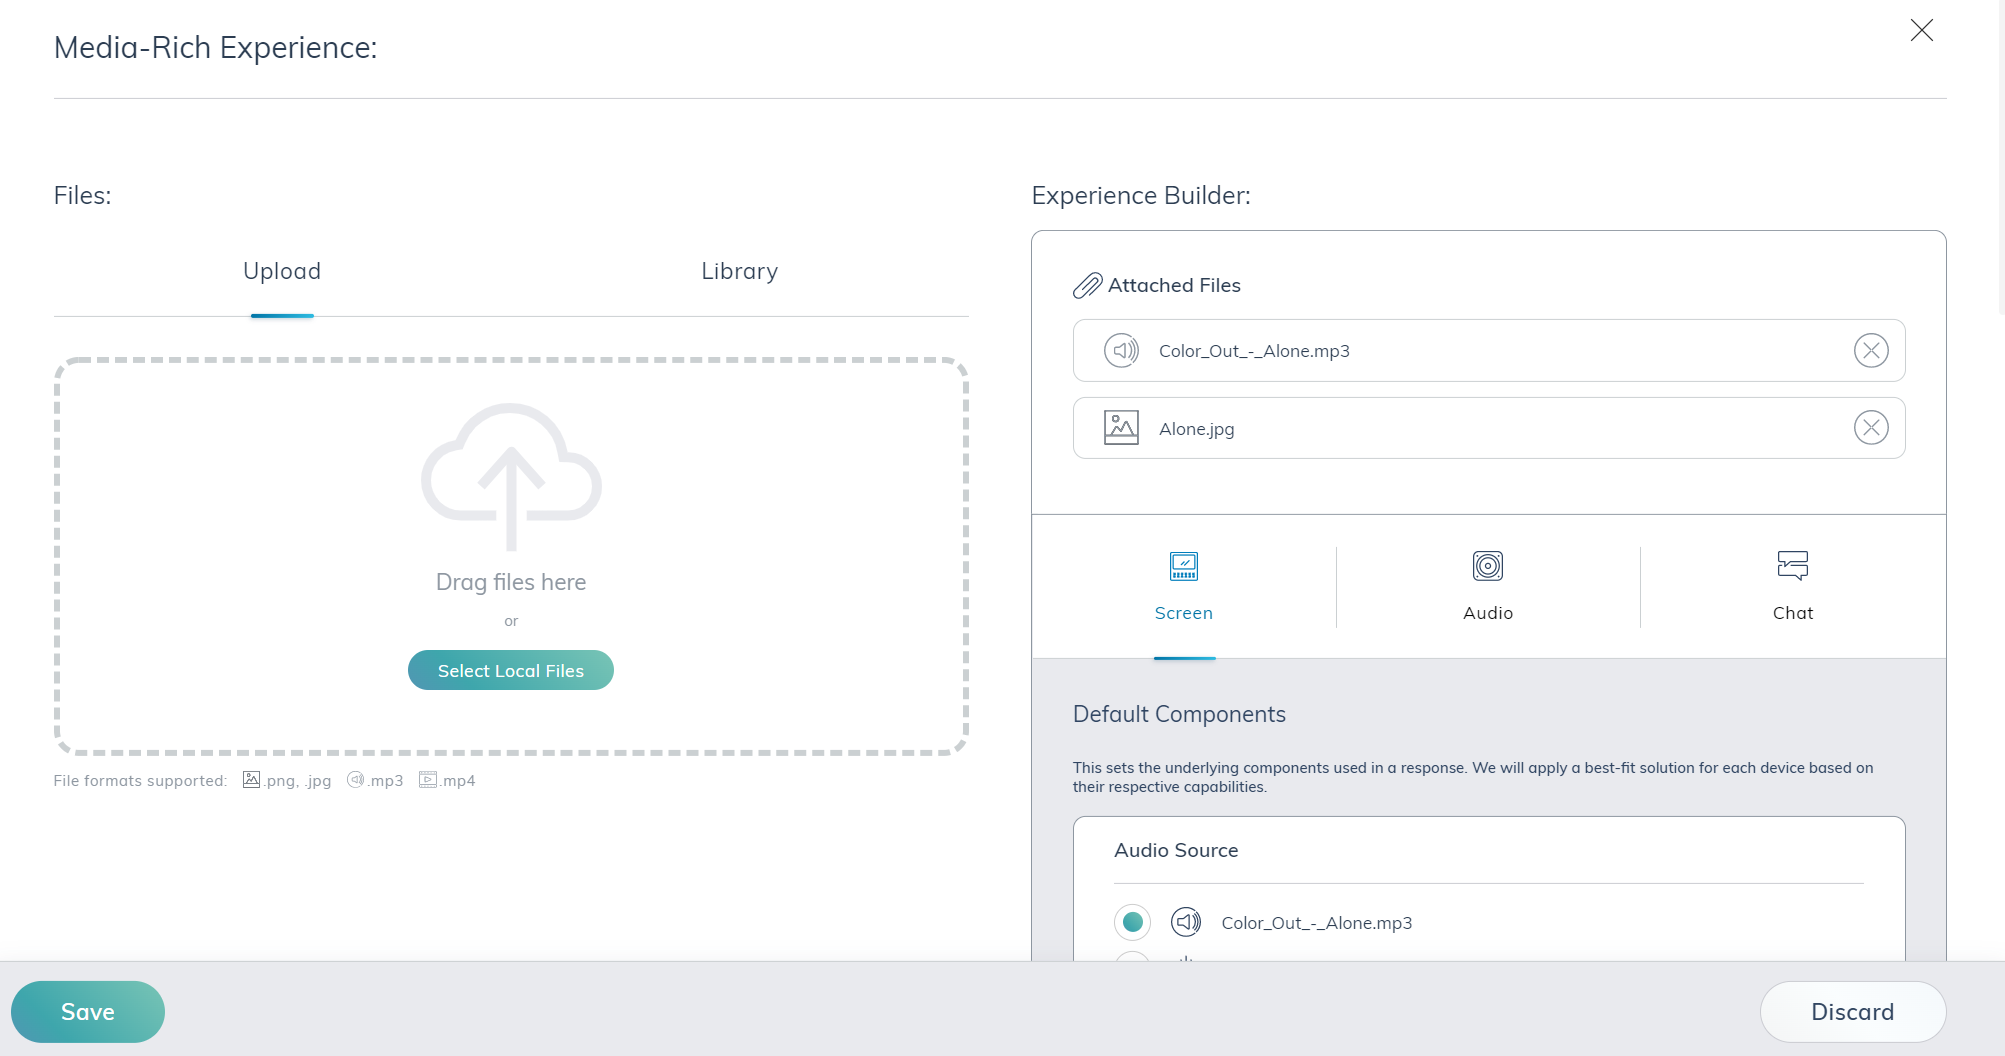Close the Media-Rich Experience dialog
This screenshot has height=1056, width=2005.
click(x=1921, y=30)
